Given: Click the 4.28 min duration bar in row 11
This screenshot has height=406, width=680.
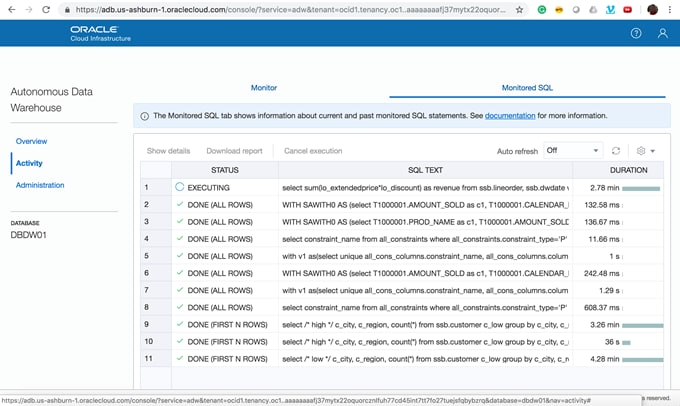Looking at the screenshot, I should 643,360.
